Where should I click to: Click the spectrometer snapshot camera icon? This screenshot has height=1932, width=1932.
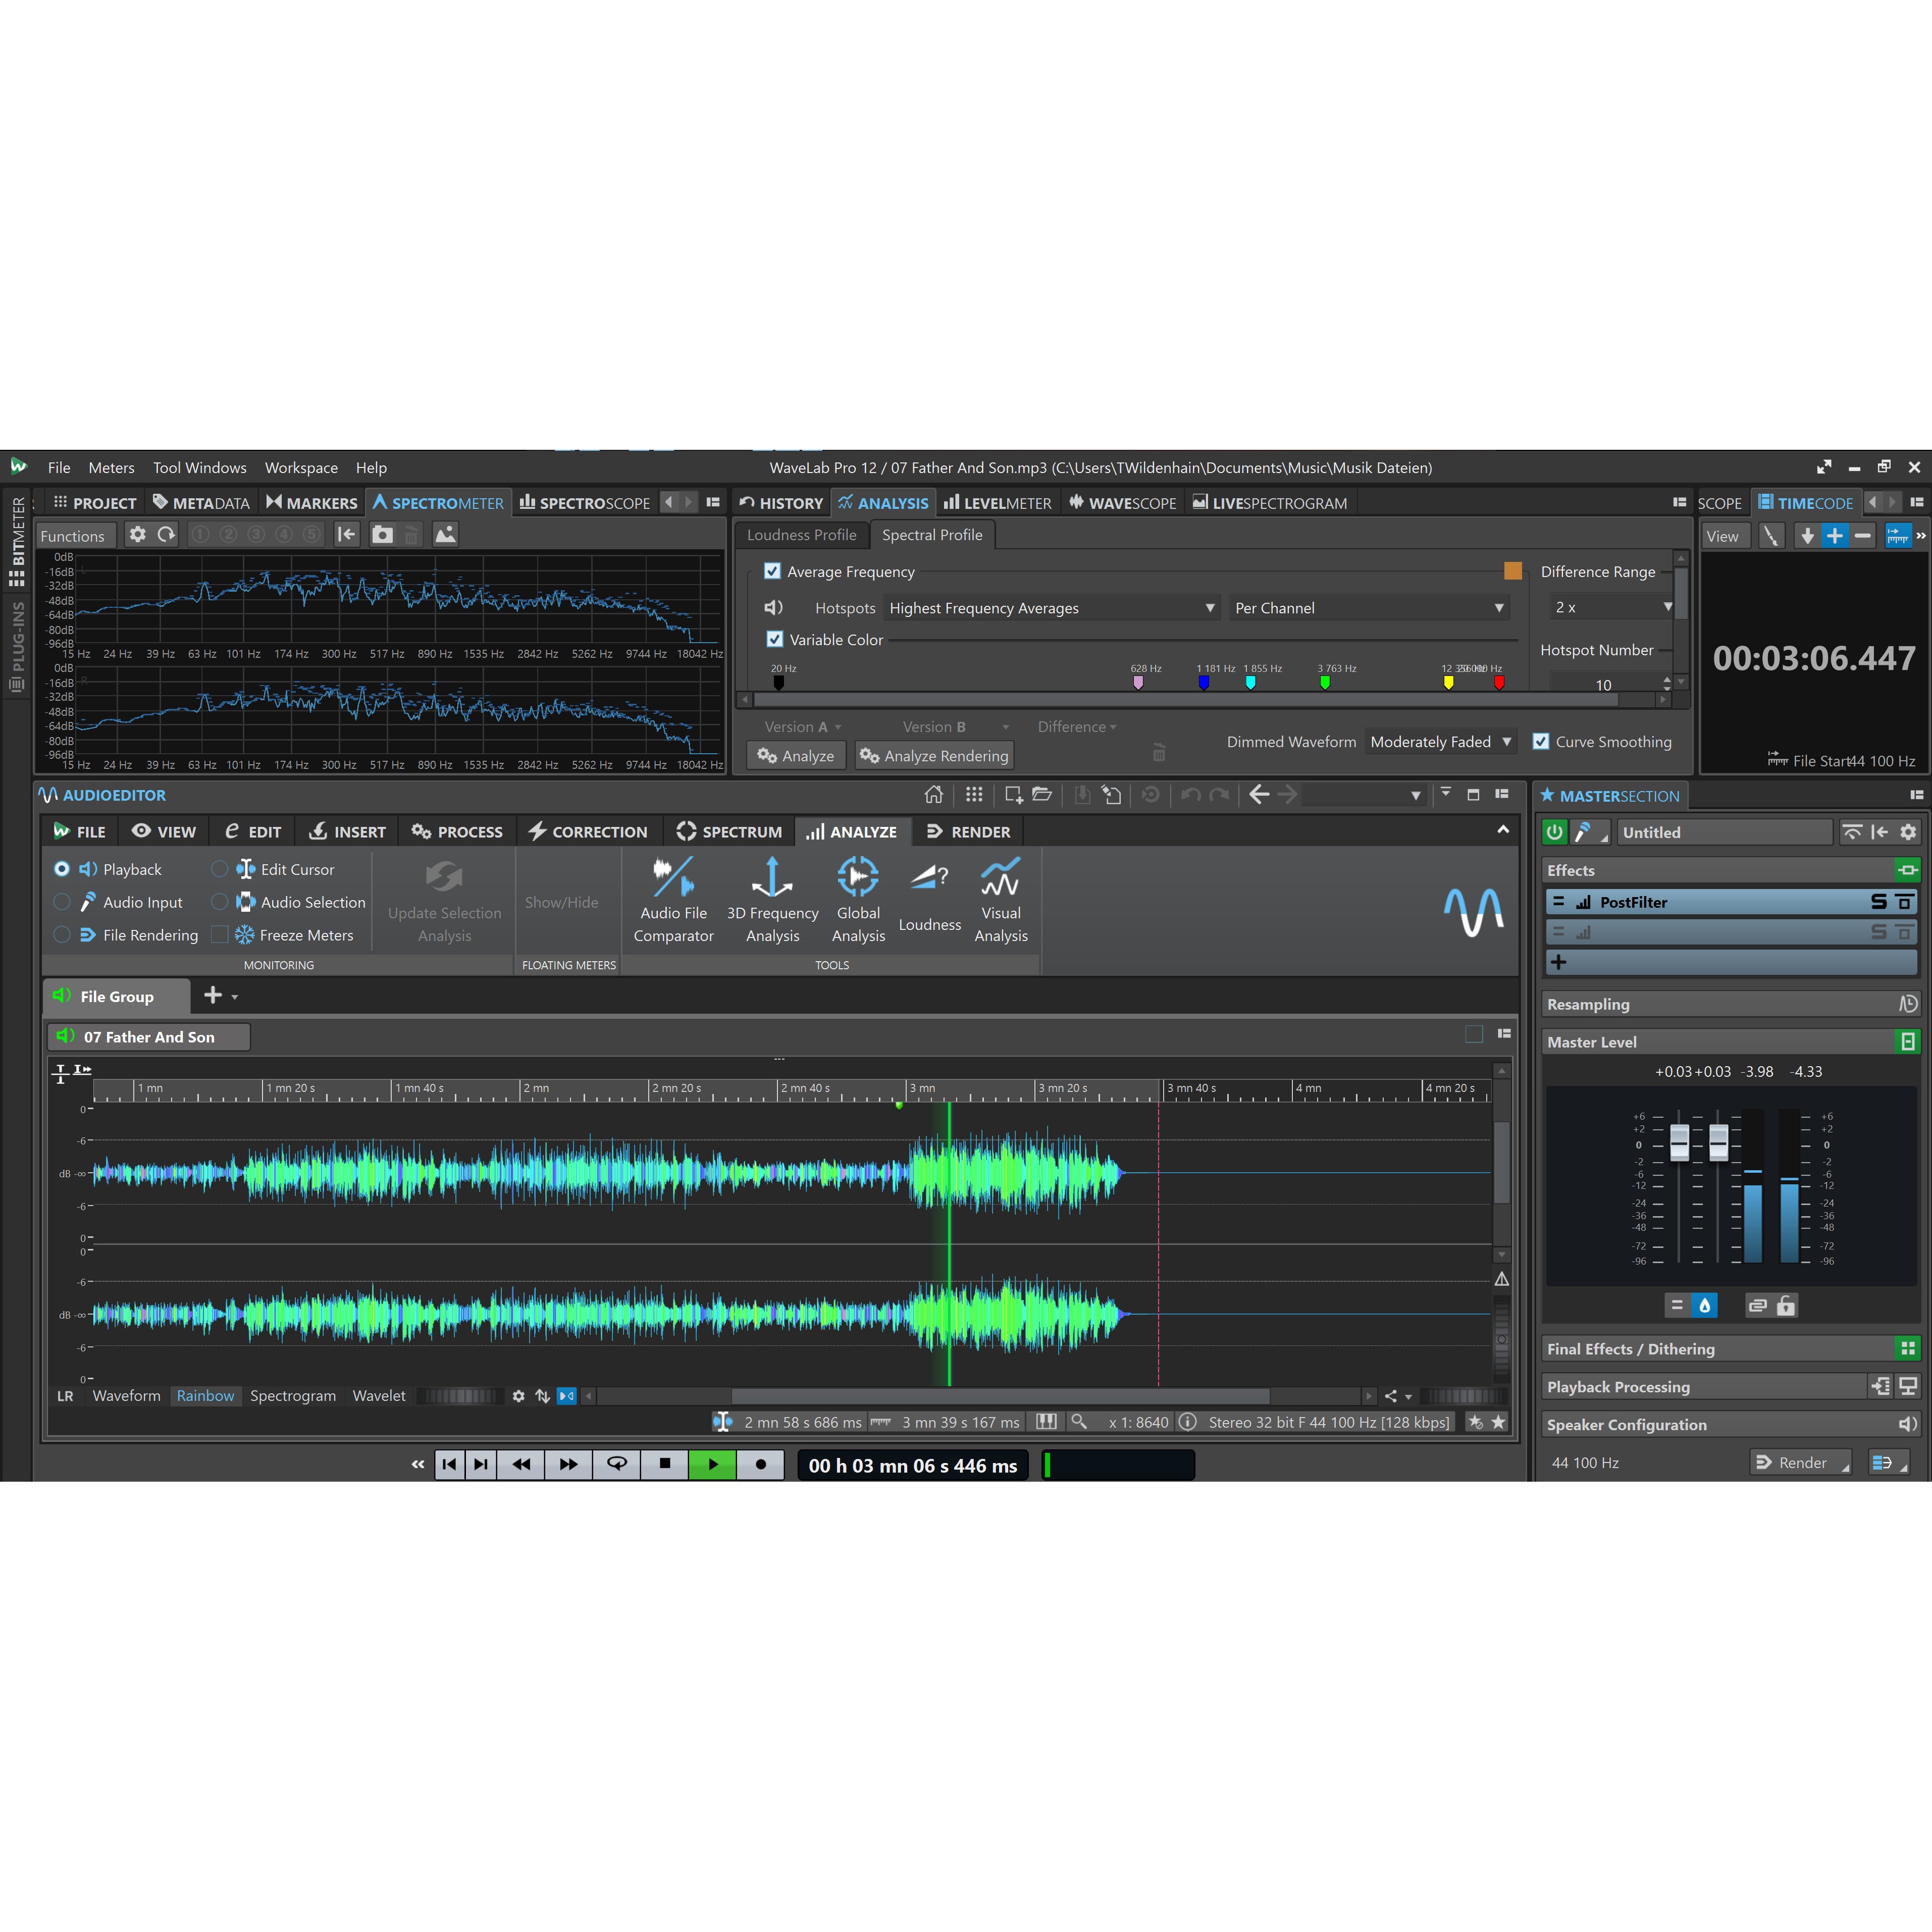coord(382,535)
